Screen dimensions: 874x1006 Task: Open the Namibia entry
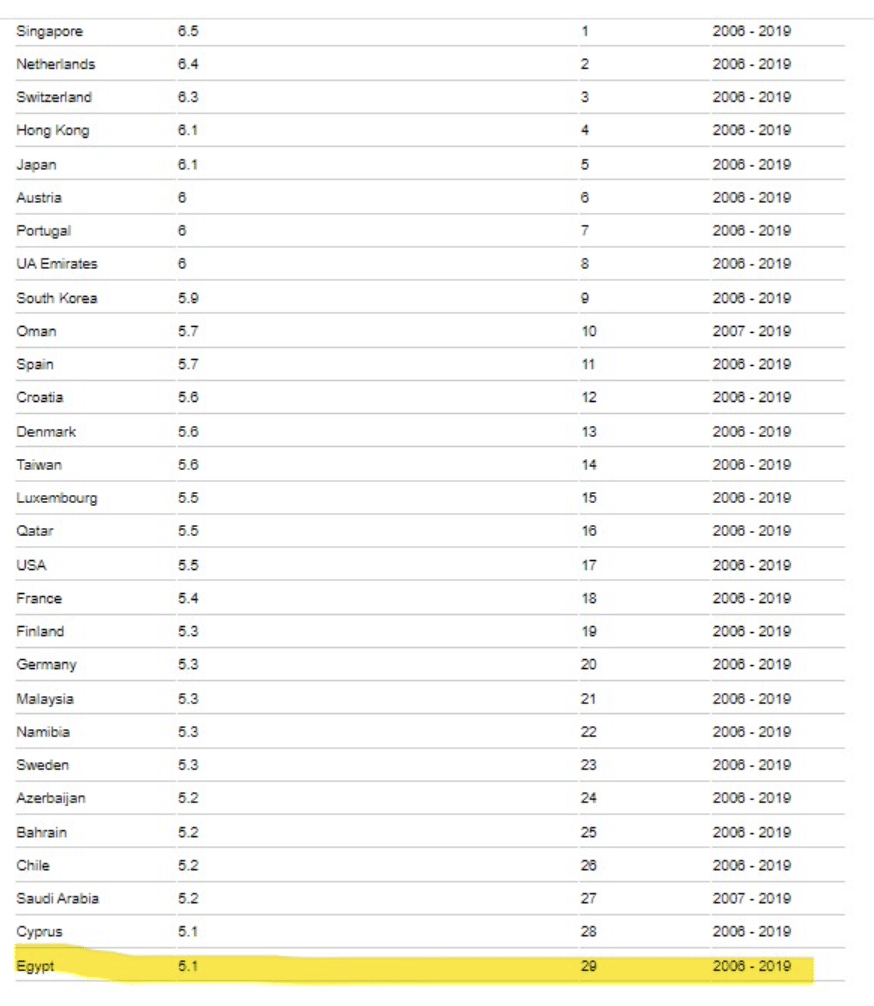tap(43, 732)
